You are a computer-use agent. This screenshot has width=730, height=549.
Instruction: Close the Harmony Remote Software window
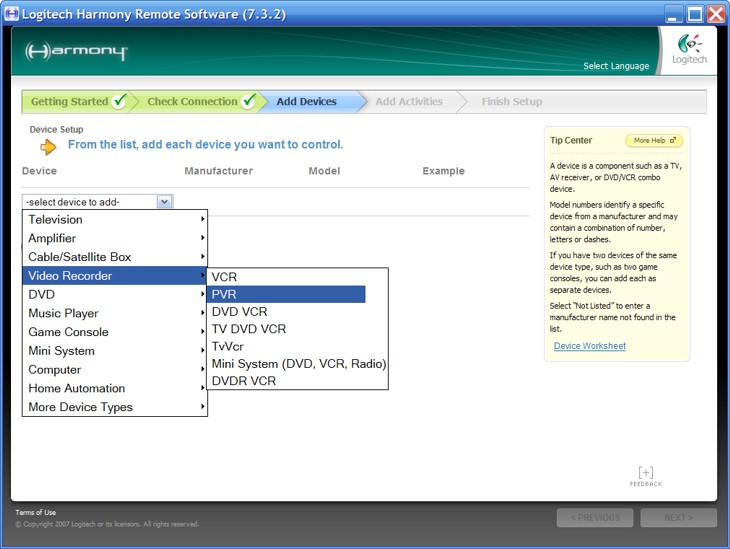(x=716, y=14)
